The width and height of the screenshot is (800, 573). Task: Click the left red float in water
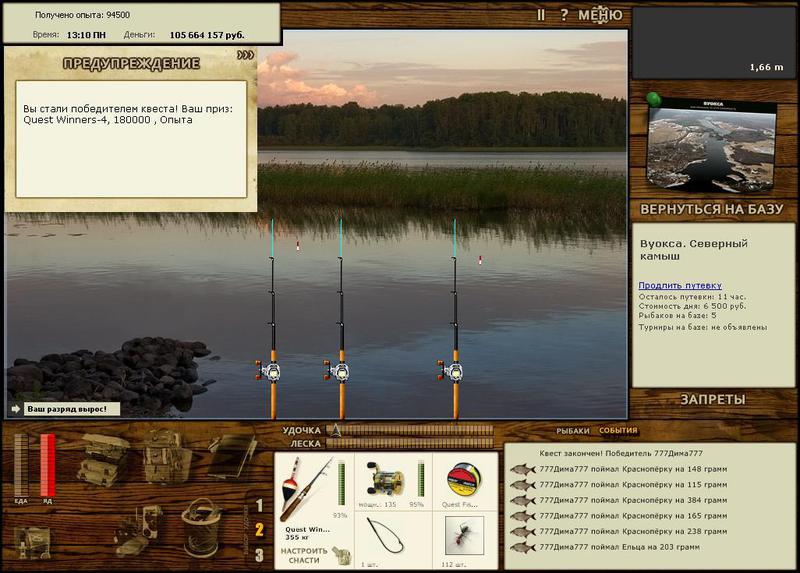click(298, 247)
